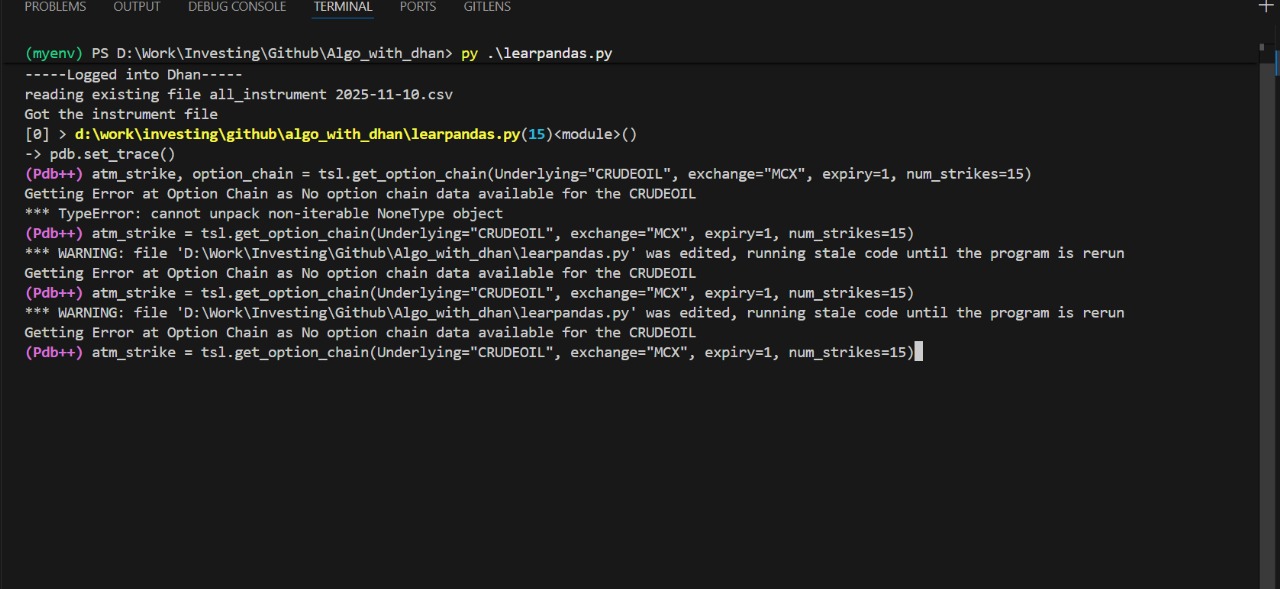Image resolution: width=1280 pixels, height=589 pixels.
Task: Open the OUTPUT panel tab
Action: (x=136, y=7)
